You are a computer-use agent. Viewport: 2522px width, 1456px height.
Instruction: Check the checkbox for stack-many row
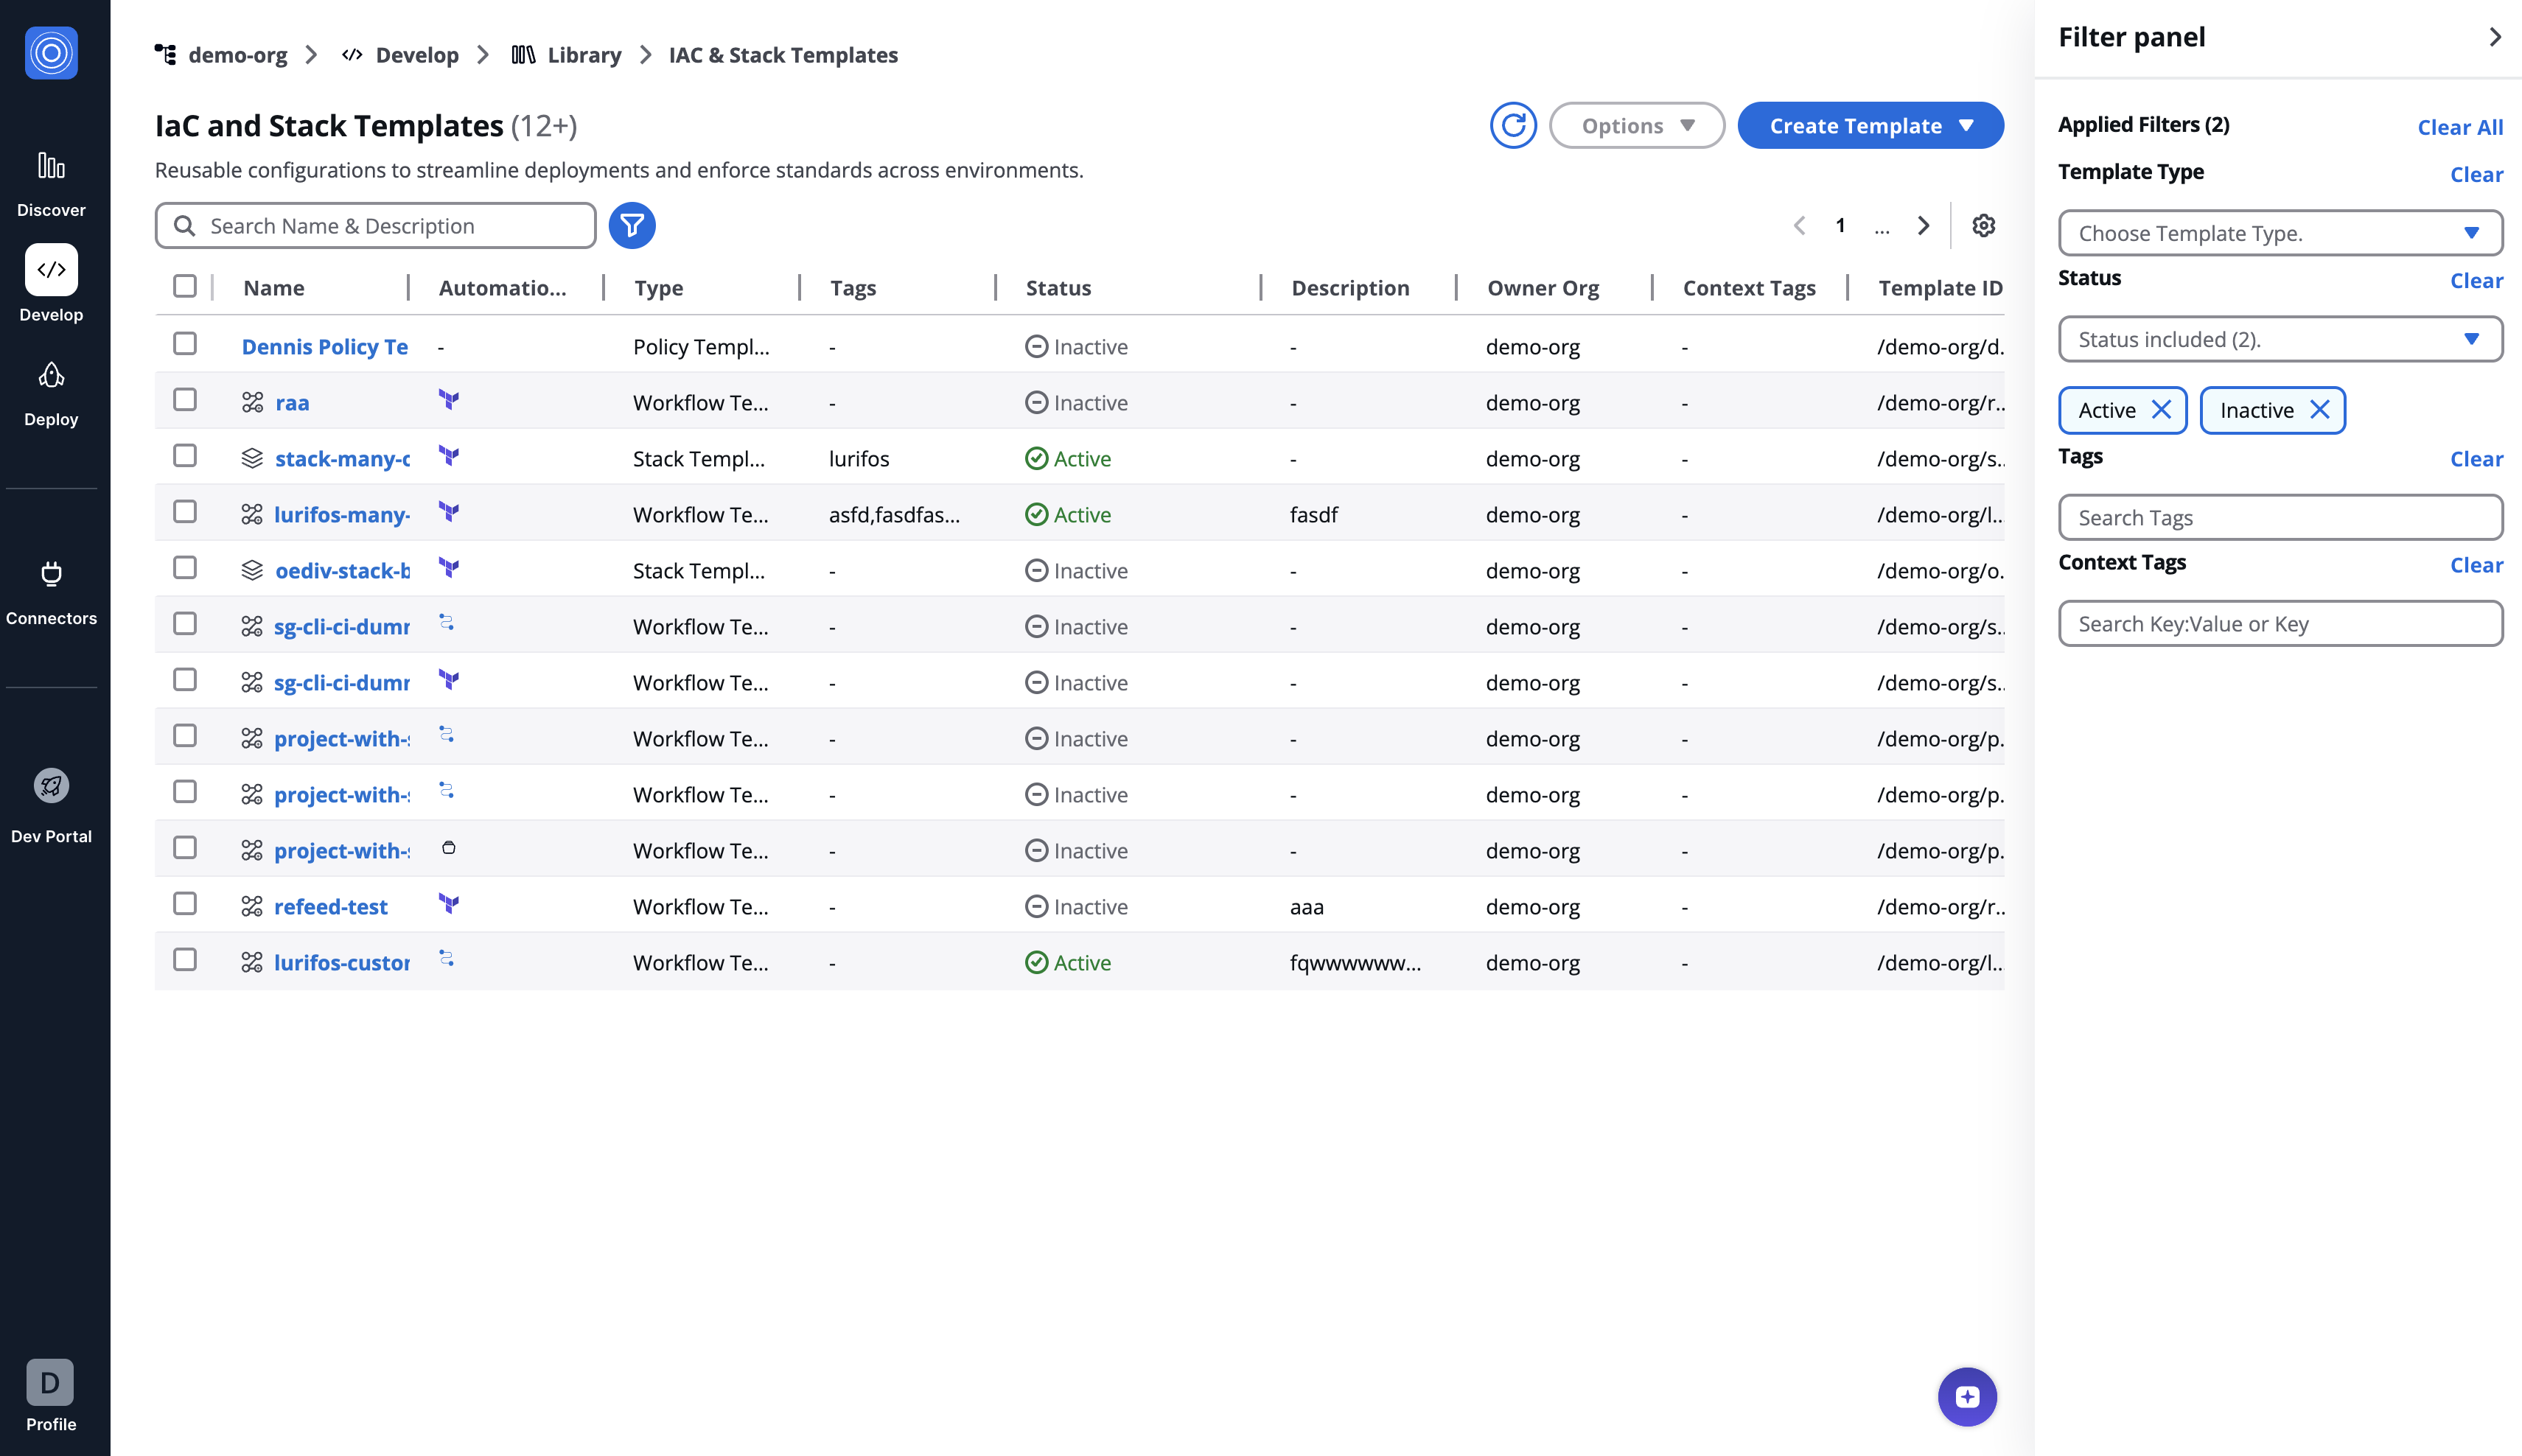(x=186, y=455)
